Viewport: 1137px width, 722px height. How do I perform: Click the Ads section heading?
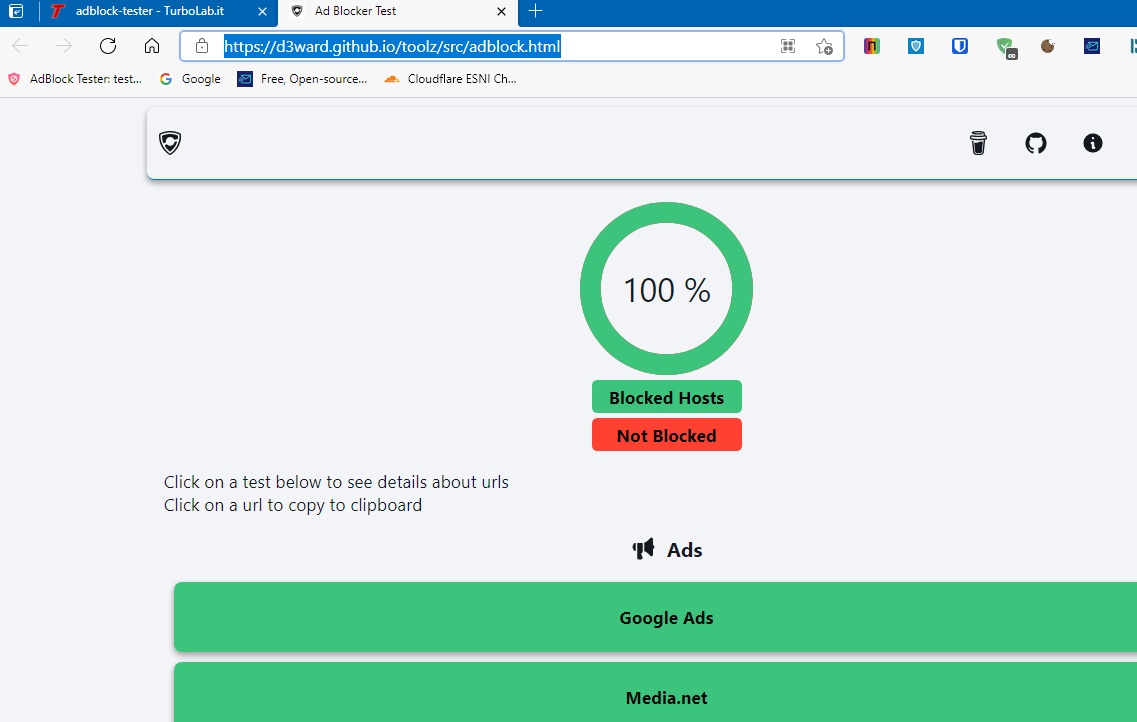[667, 549]
